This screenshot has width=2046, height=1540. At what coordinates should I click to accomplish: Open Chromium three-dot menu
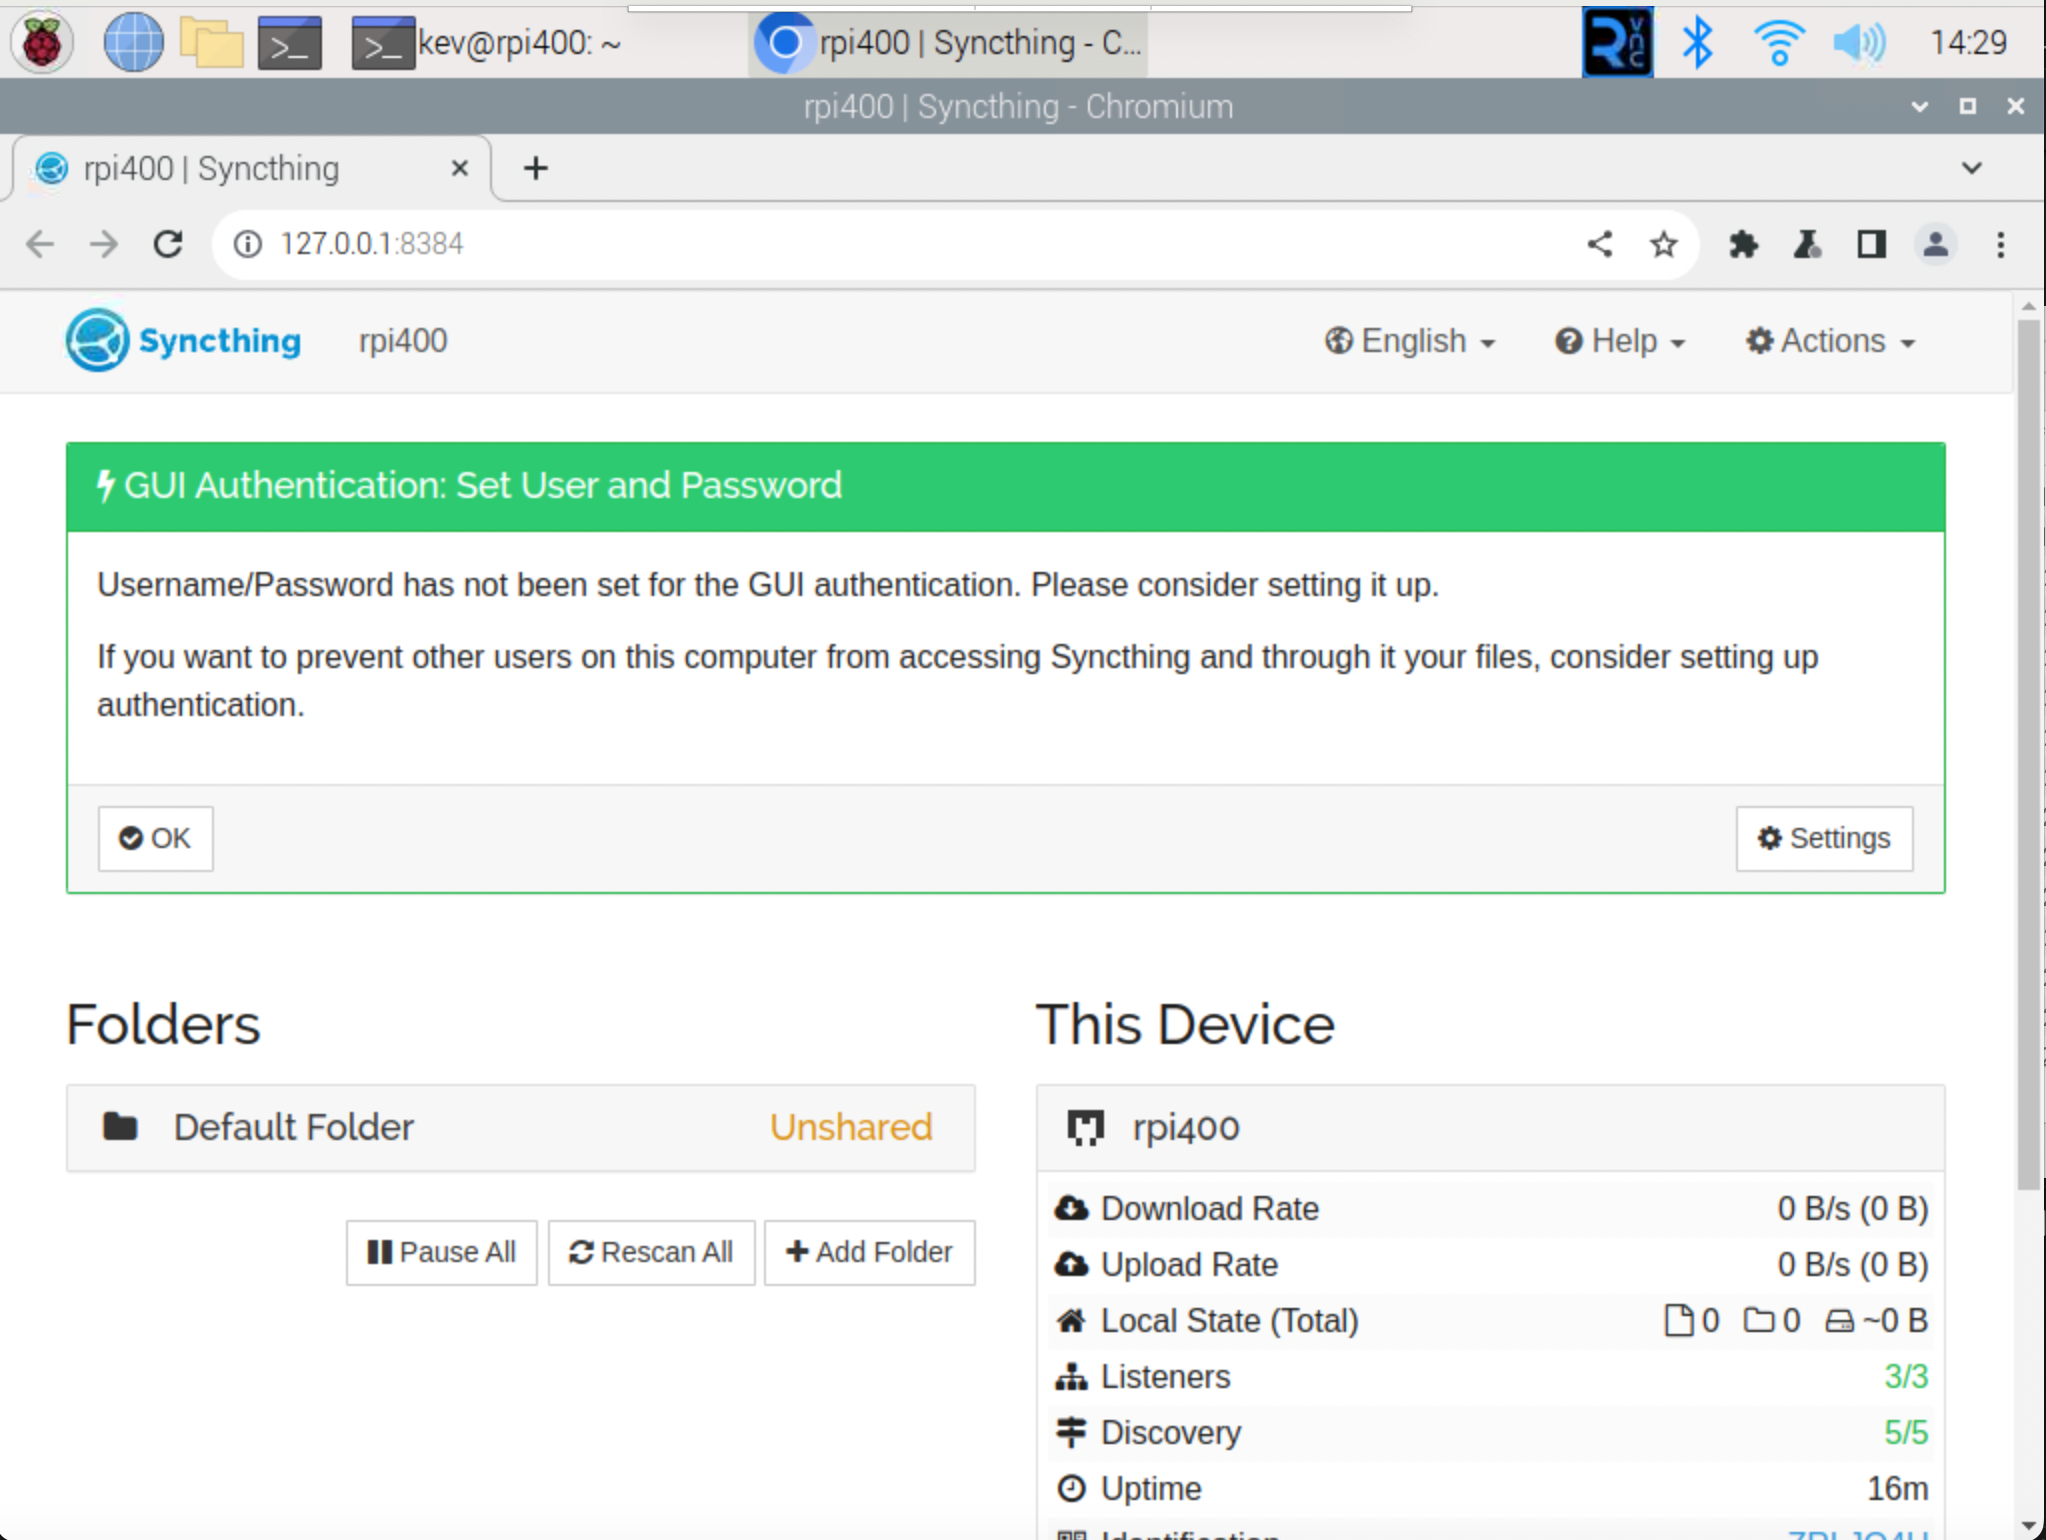2000,244
